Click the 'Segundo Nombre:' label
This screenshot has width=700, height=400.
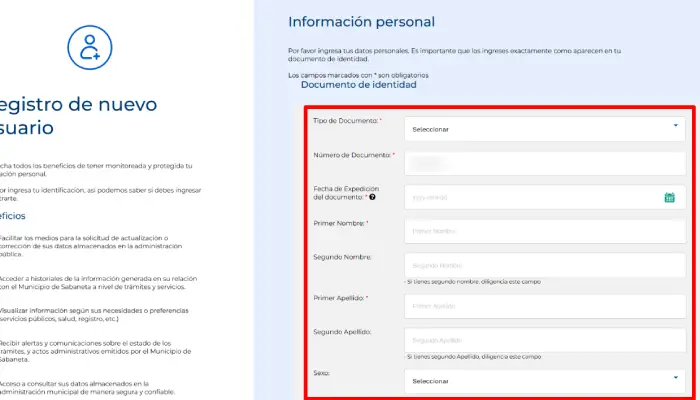[x=342, y=257]
